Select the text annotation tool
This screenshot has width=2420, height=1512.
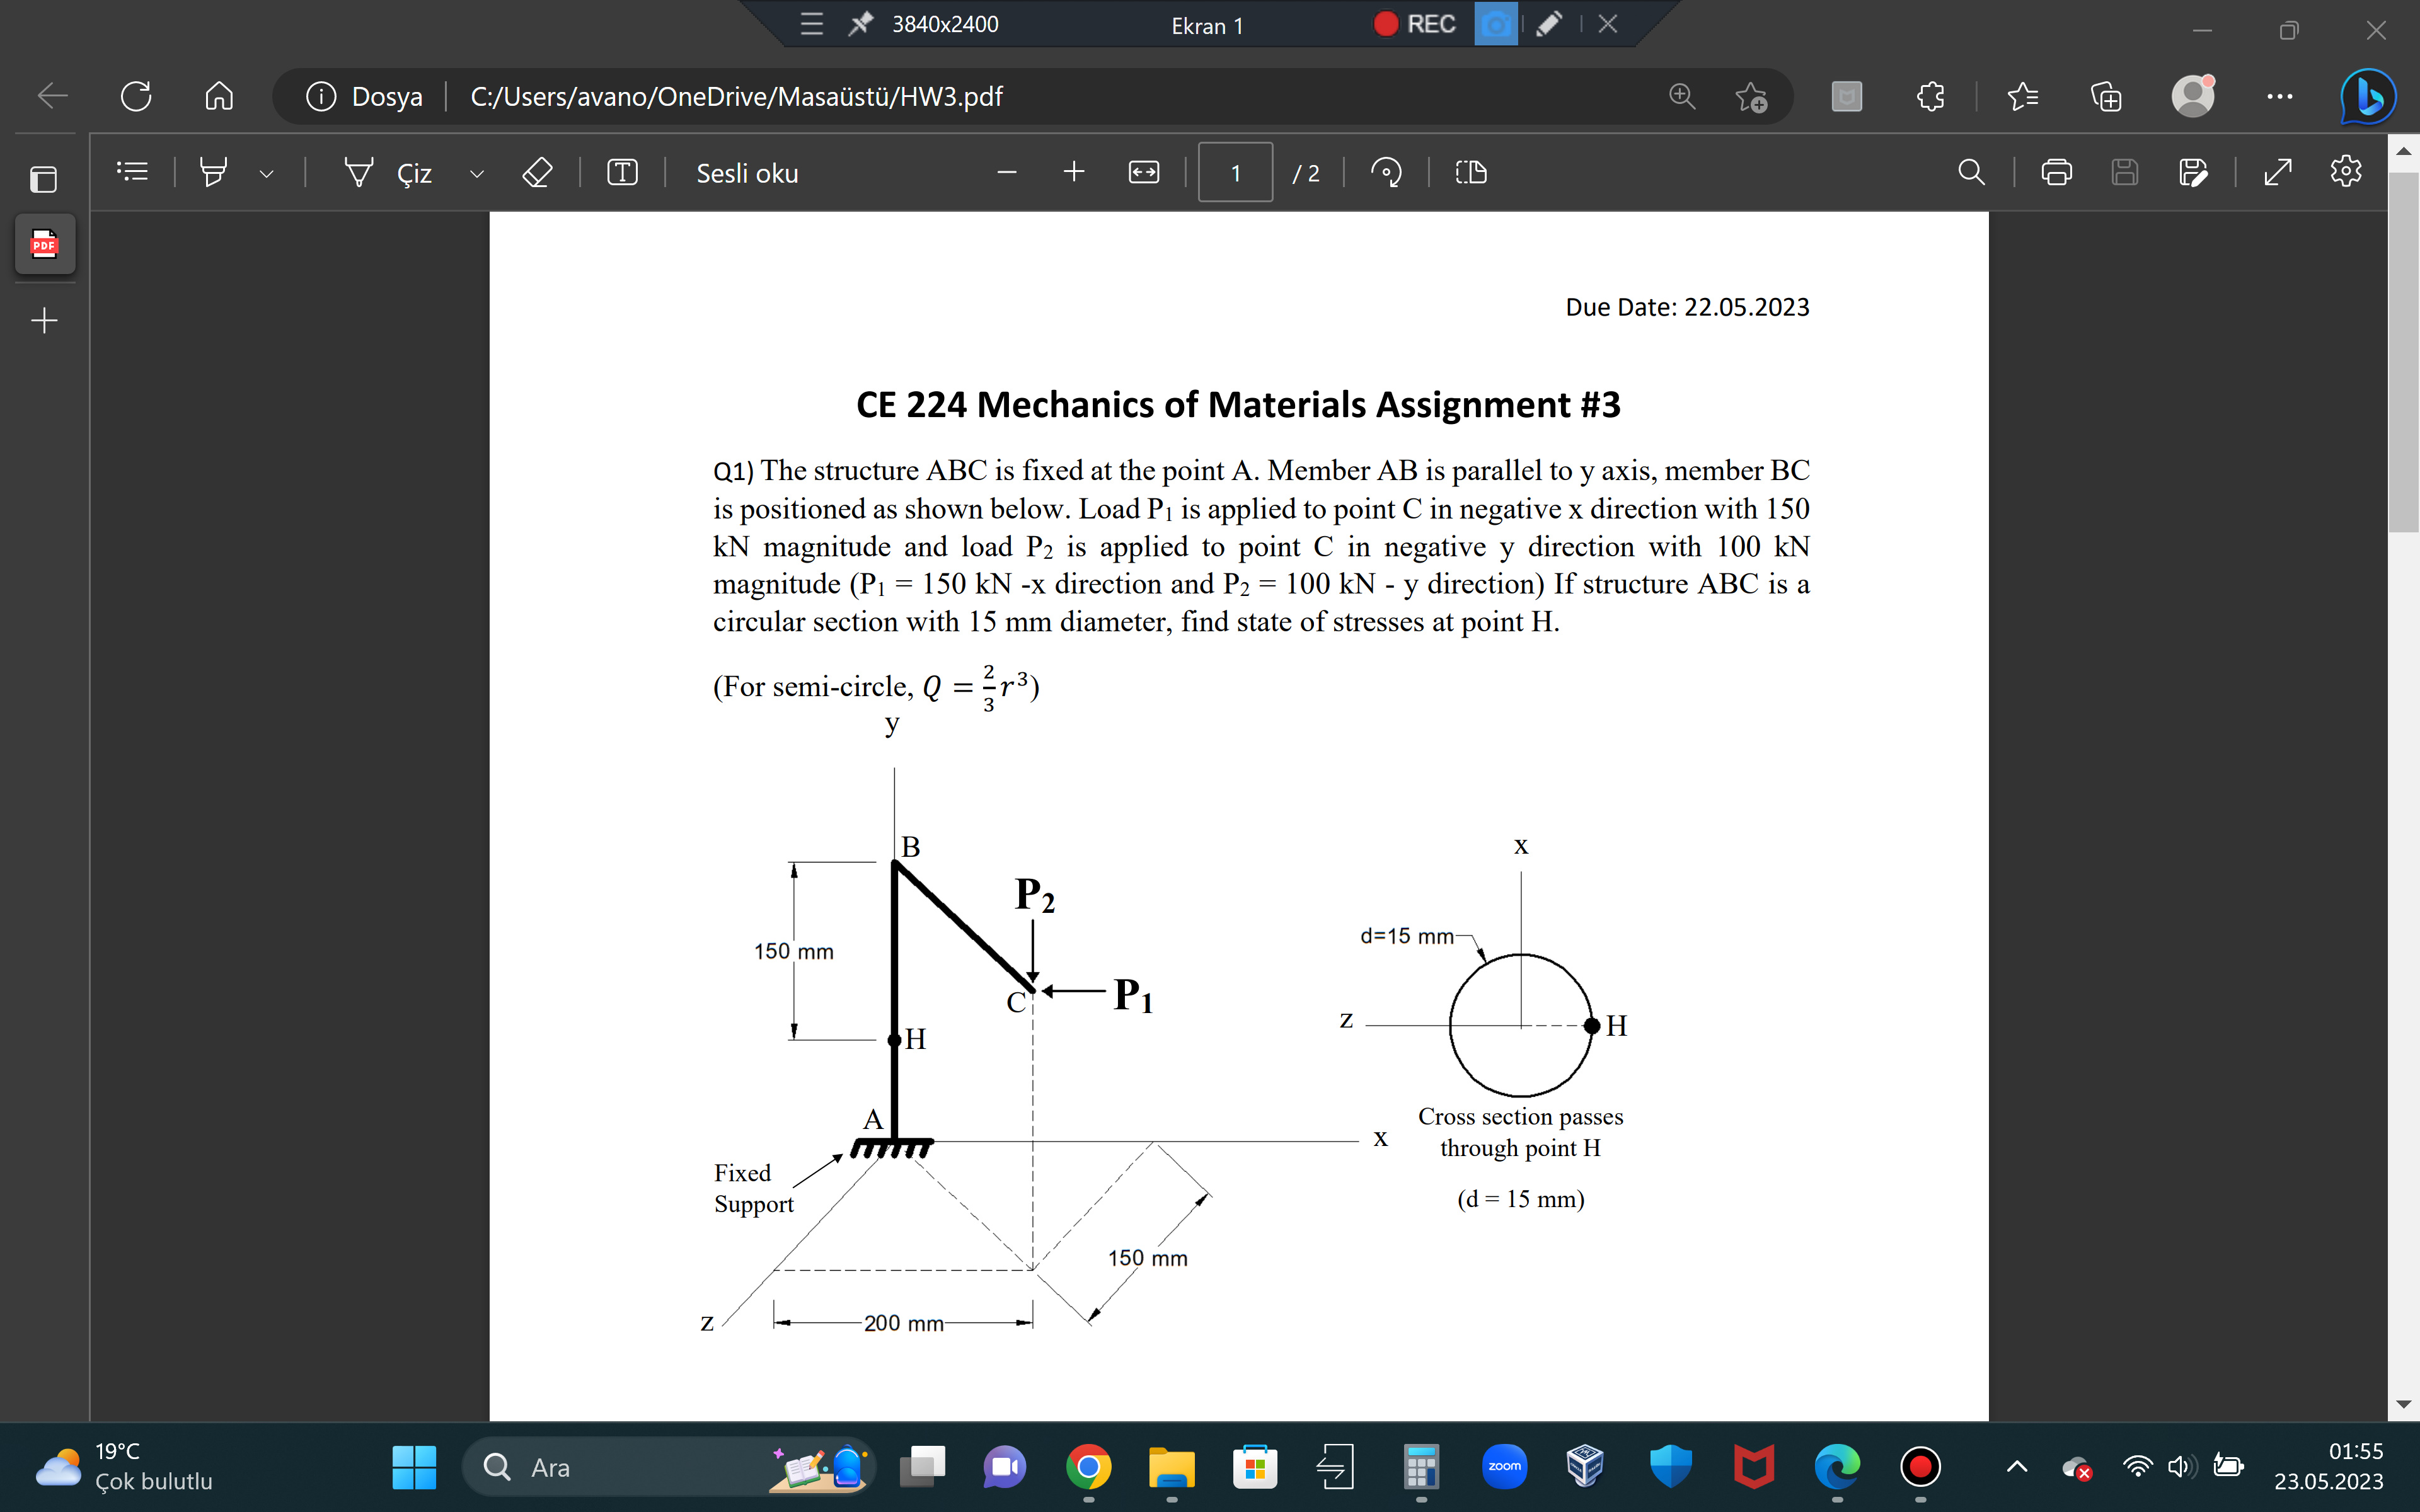pos(622,172)
